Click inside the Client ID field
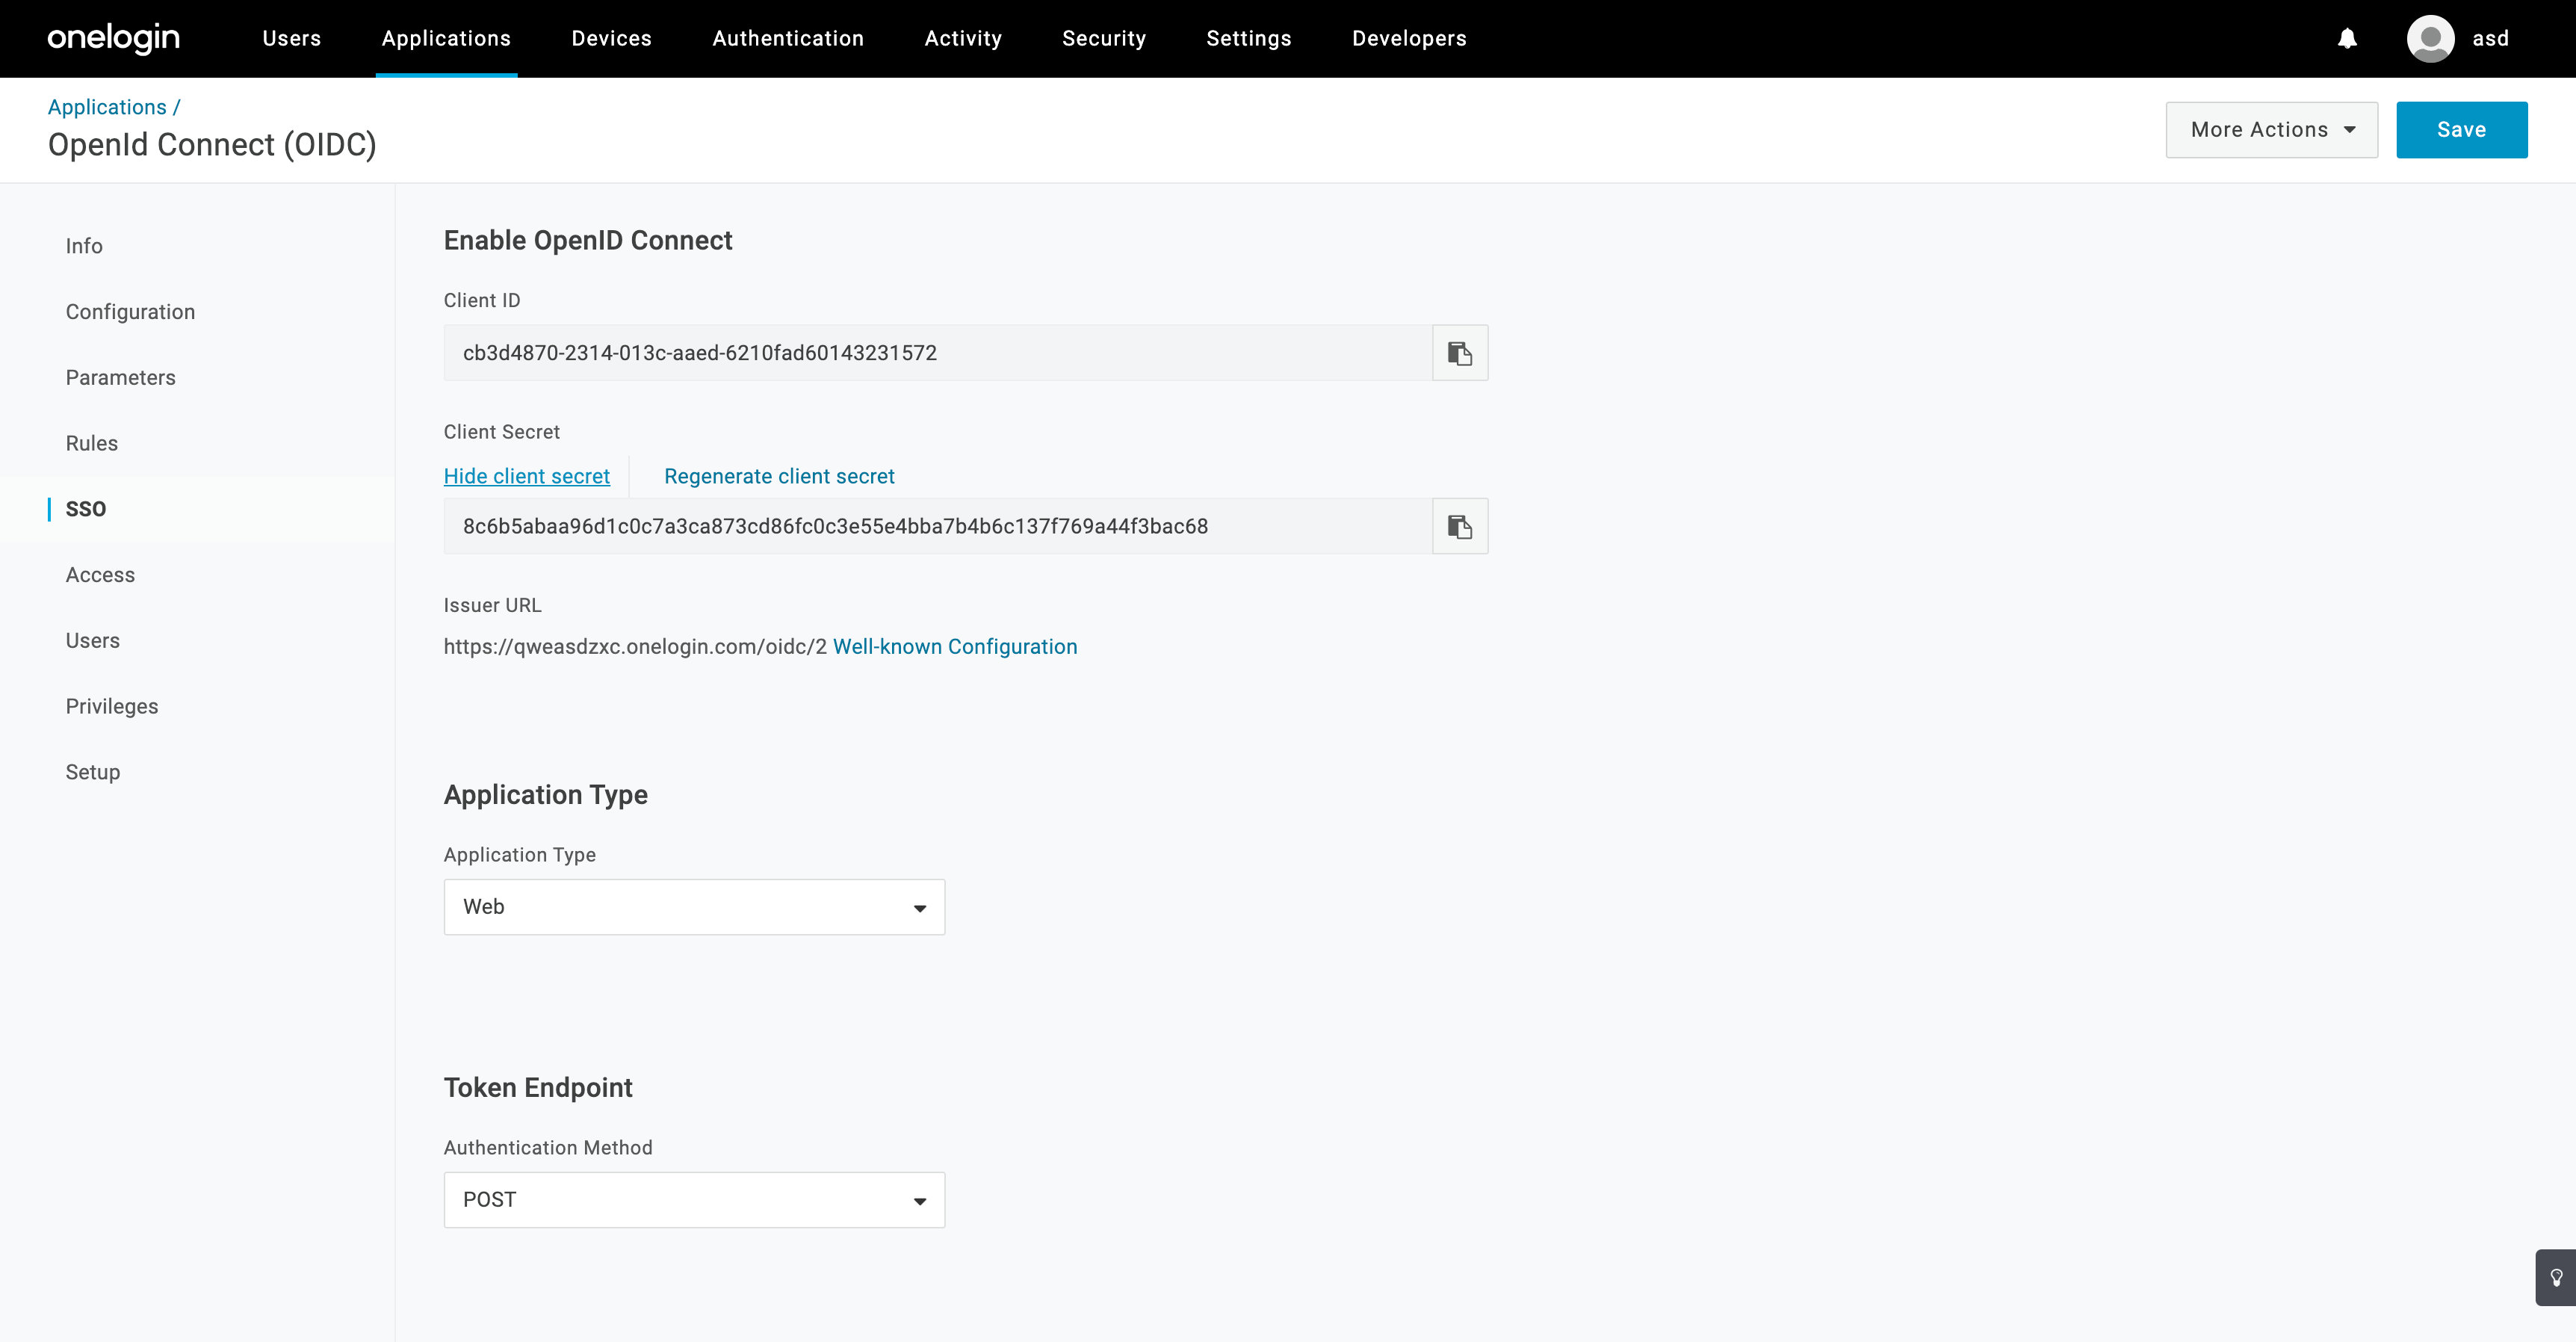Viewport: 2576px width, 1342px height. coord(937,353)
